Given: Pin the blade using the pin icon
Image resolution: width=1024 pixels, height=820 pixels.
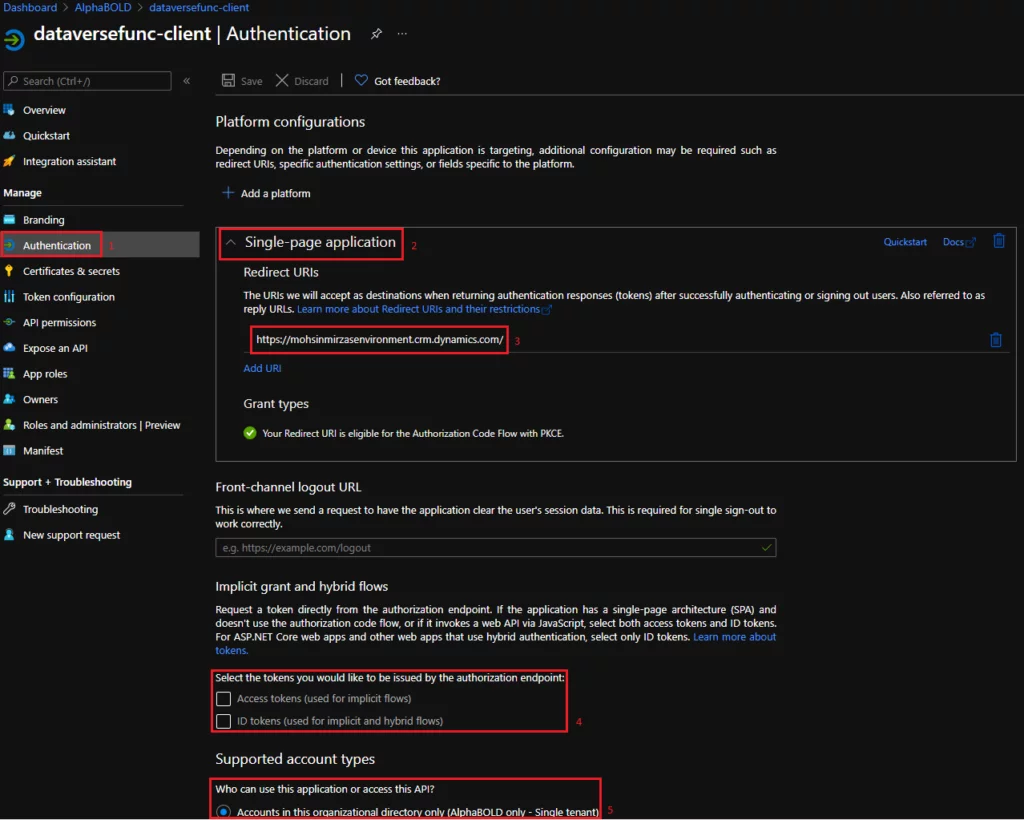Looking at the screenshot, I should point(376,34).
